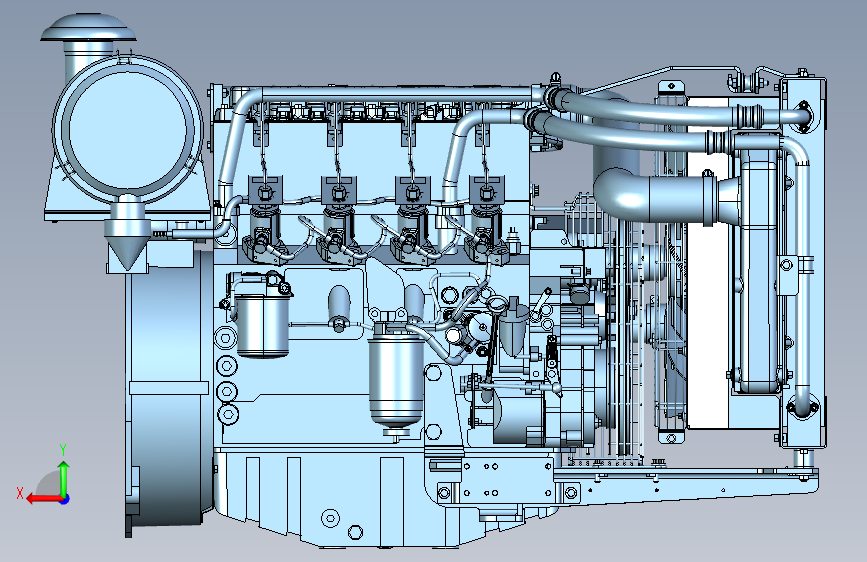Select the mushroom rain cap above air cleaner
The width and height of the screenshot is (867, 562).
(88, 28)
